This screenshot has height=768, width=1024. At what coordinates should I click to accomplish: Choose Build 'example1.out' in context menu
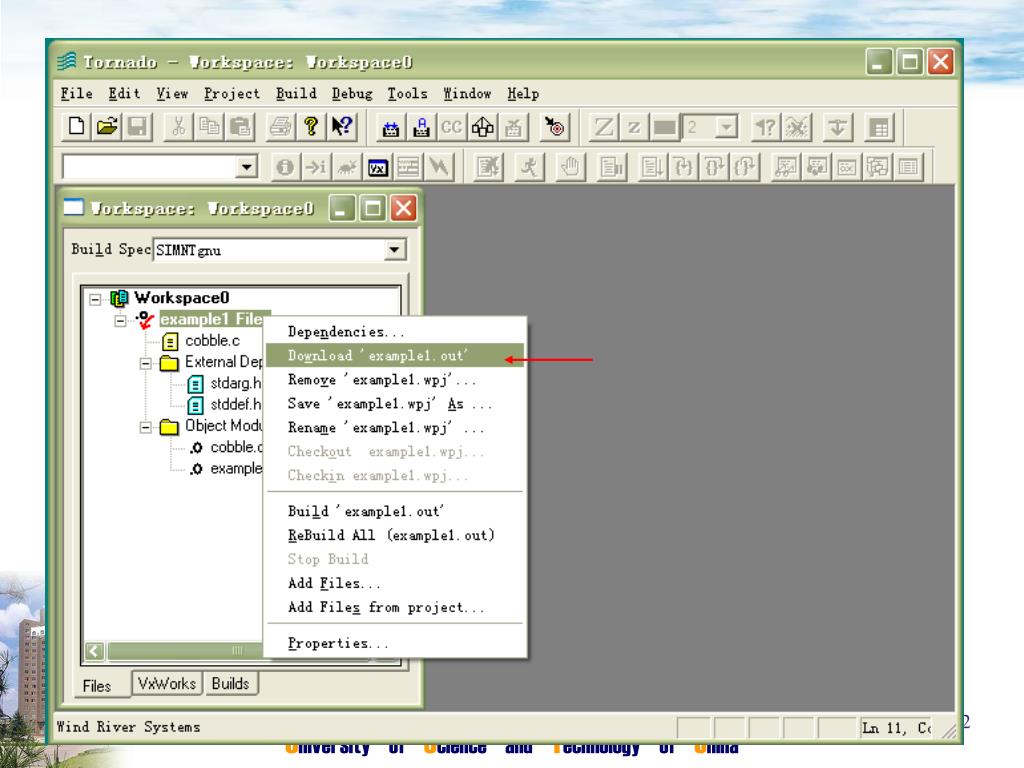(x=394, y=511)
